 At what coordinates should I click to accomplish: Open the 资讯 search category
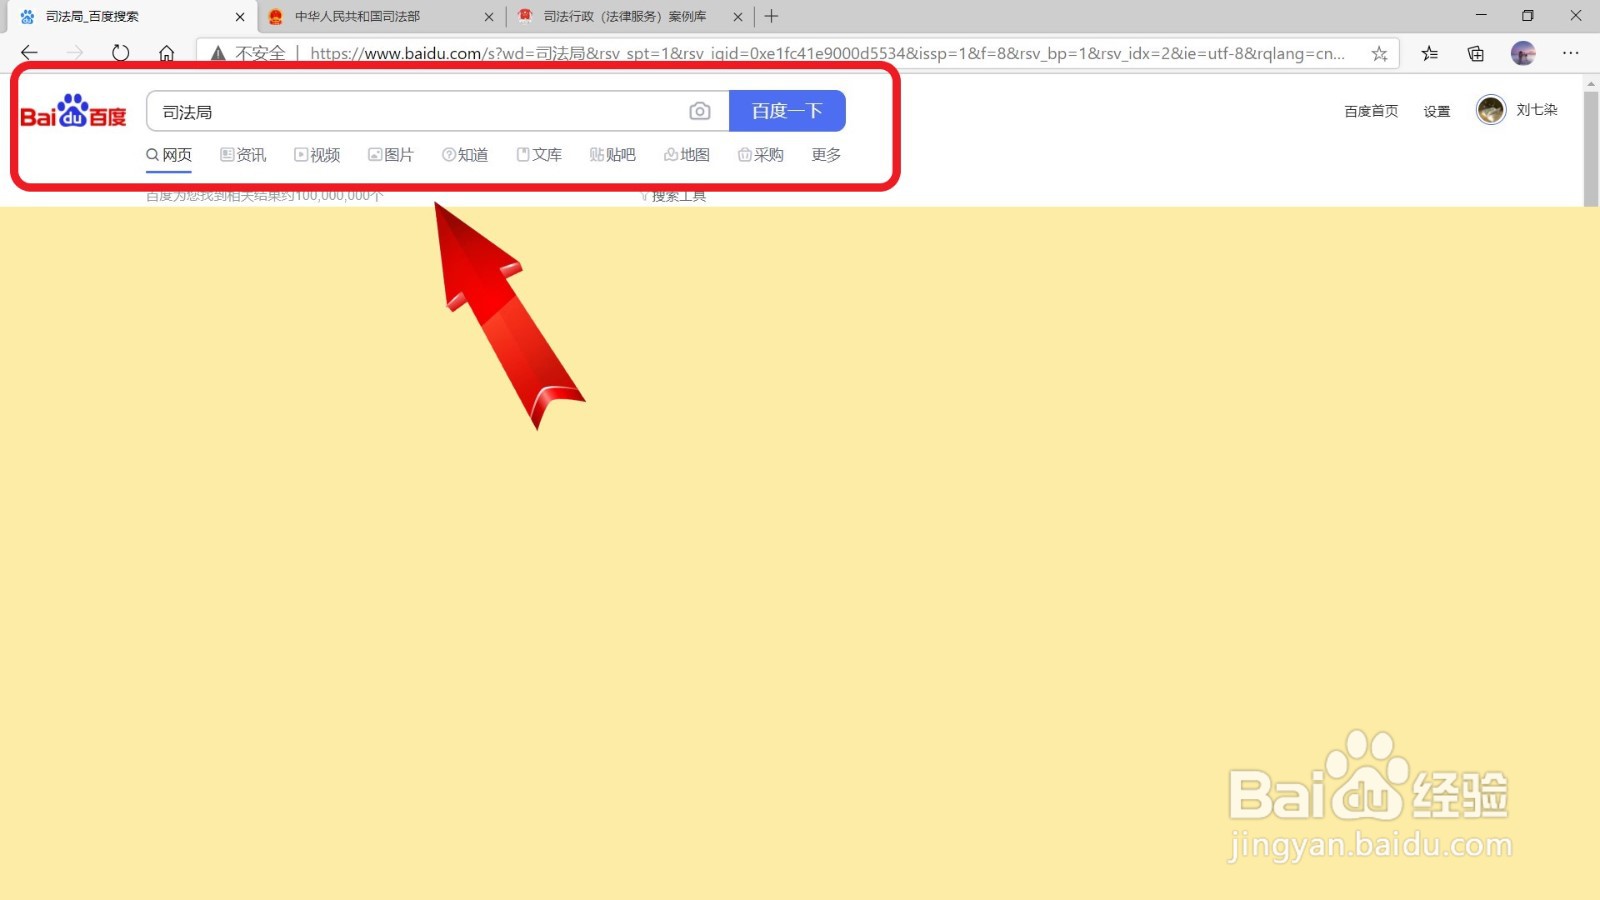click(x=243, y=155)
